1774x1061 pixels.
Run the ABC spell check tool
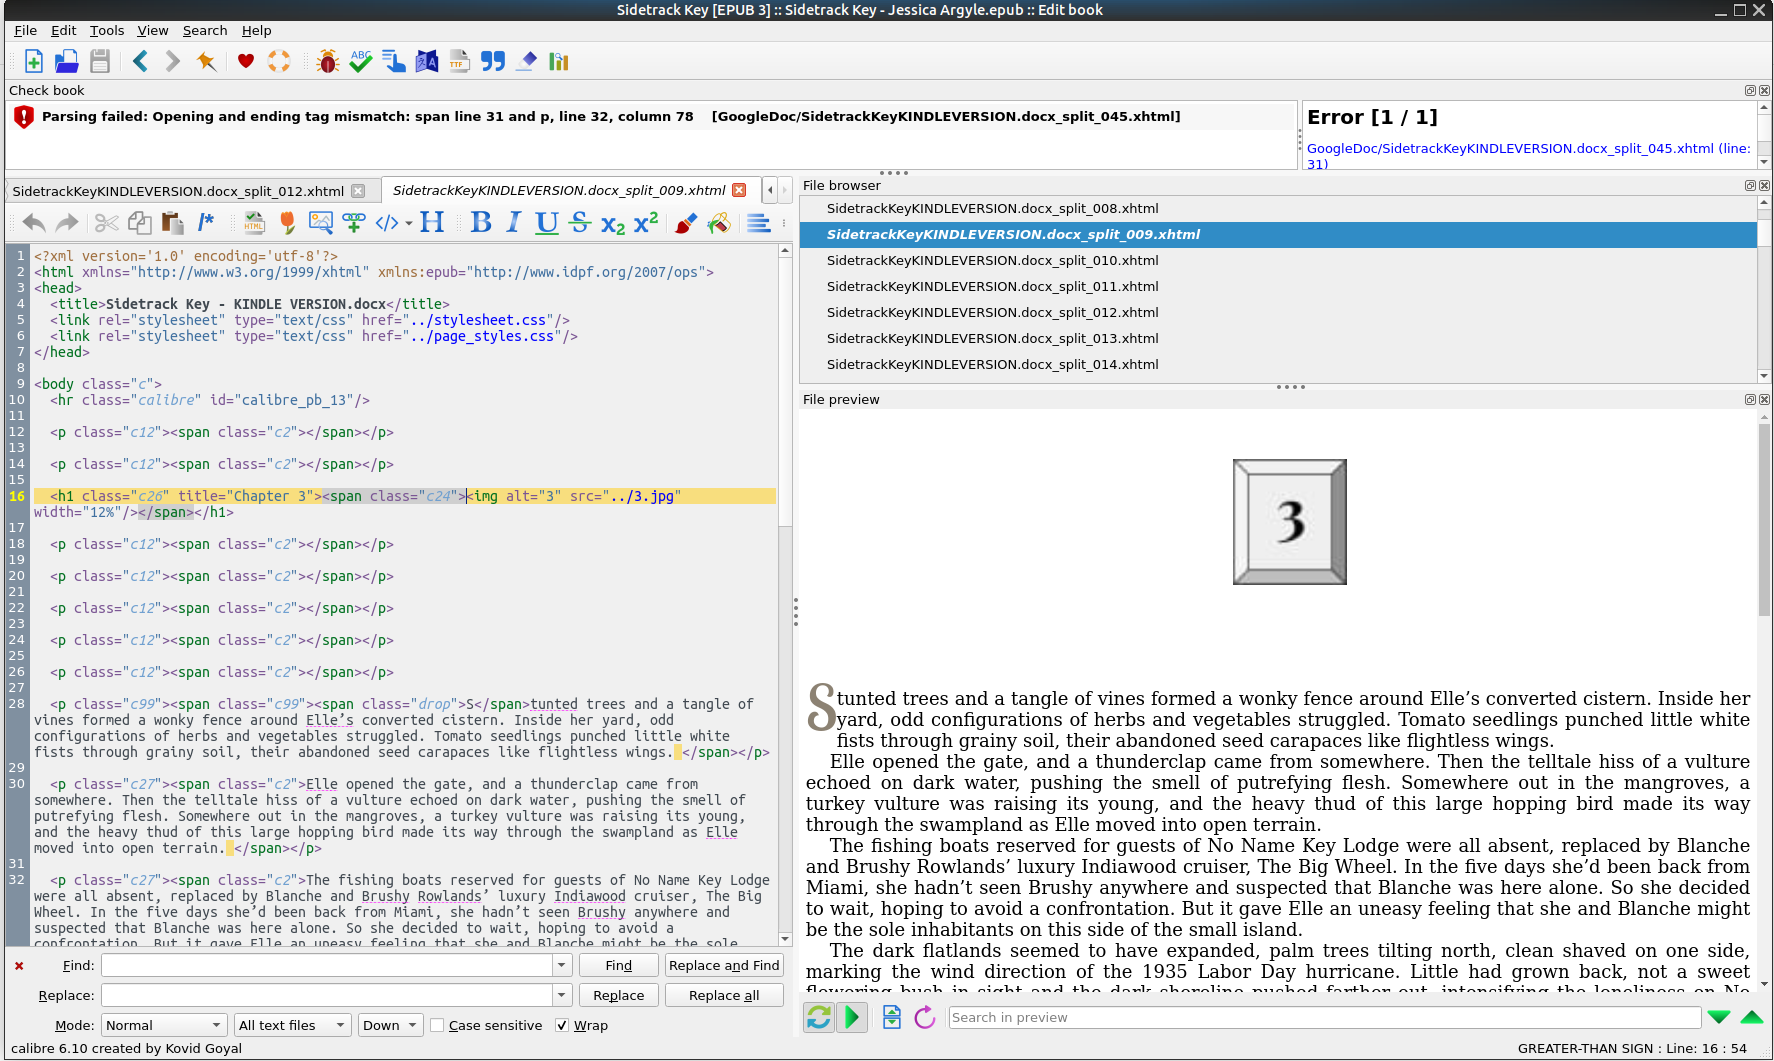pyautogui.click(x=360, y=62)
